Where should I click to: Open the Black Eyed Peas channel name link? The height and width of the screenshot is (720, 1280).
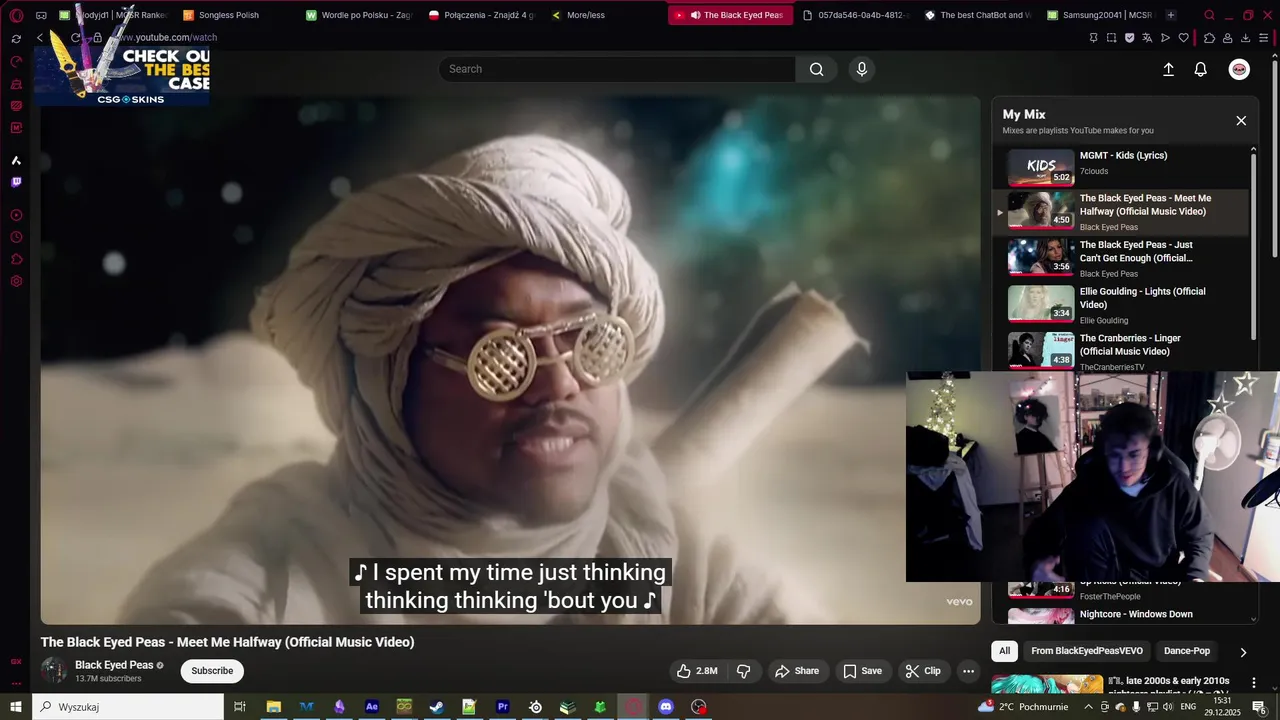tap(114, 665)
